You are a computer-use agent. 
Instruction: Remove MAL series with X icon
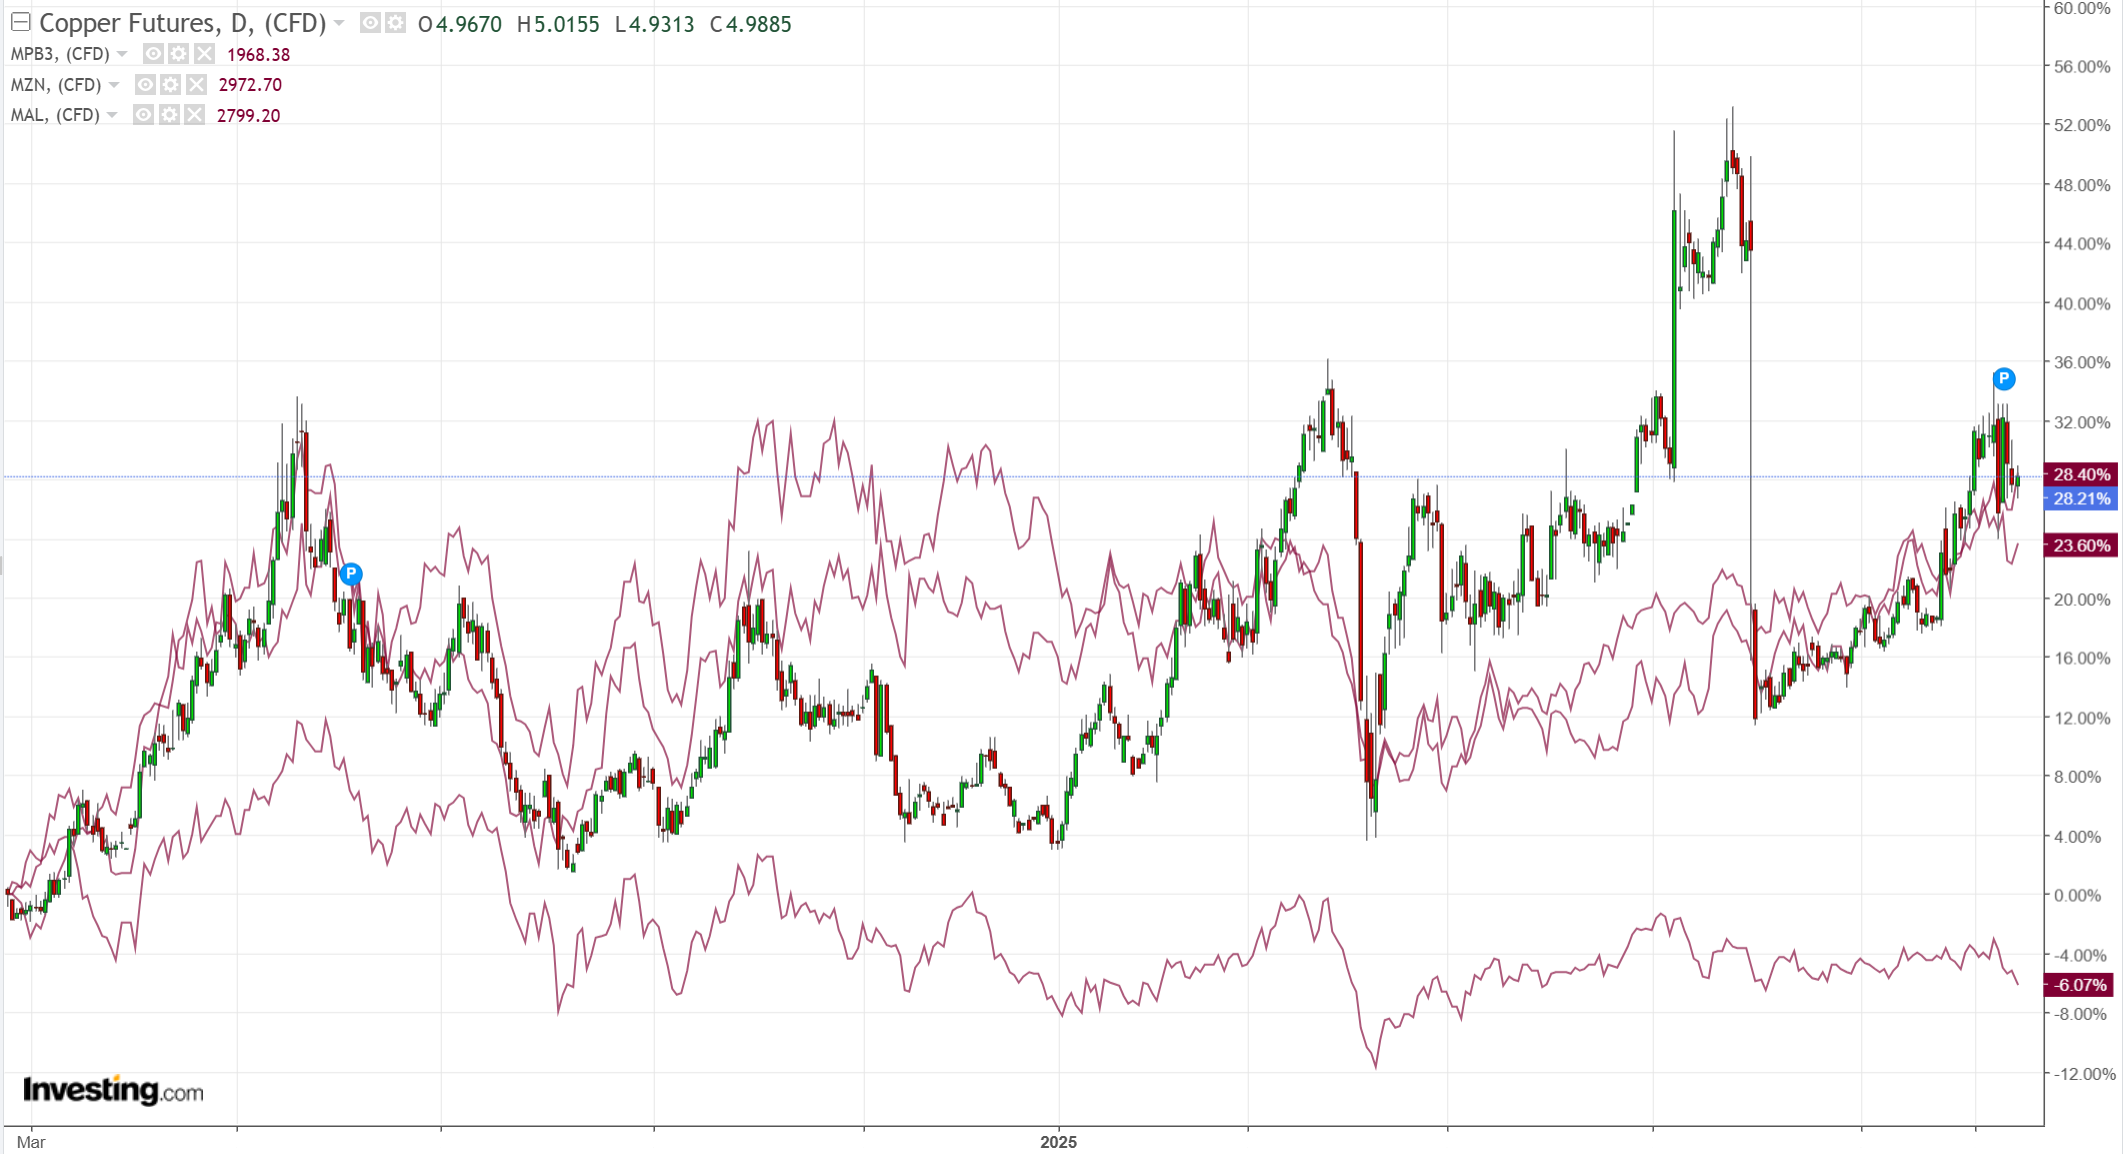pos(194,115)
